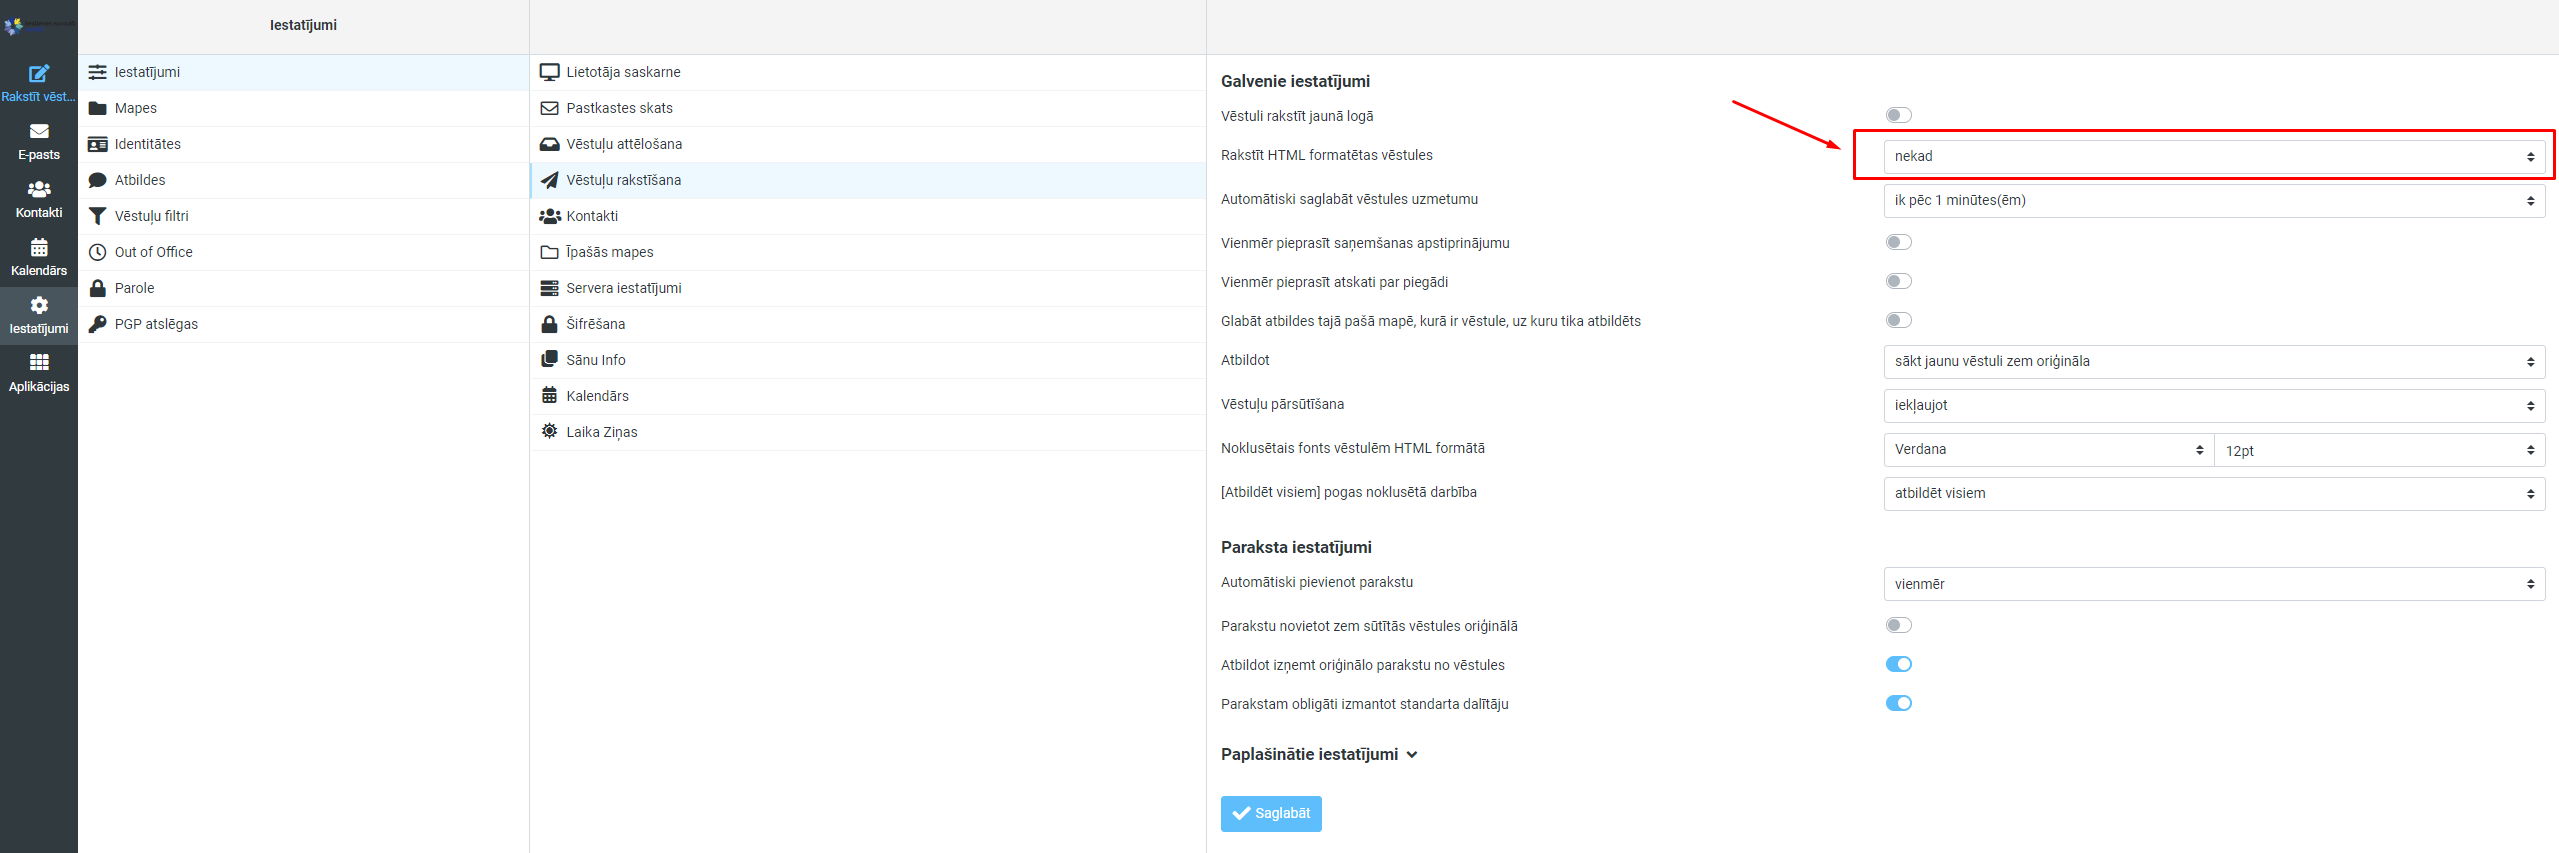Open the 12pt font size dropdown

(2378, 450)
